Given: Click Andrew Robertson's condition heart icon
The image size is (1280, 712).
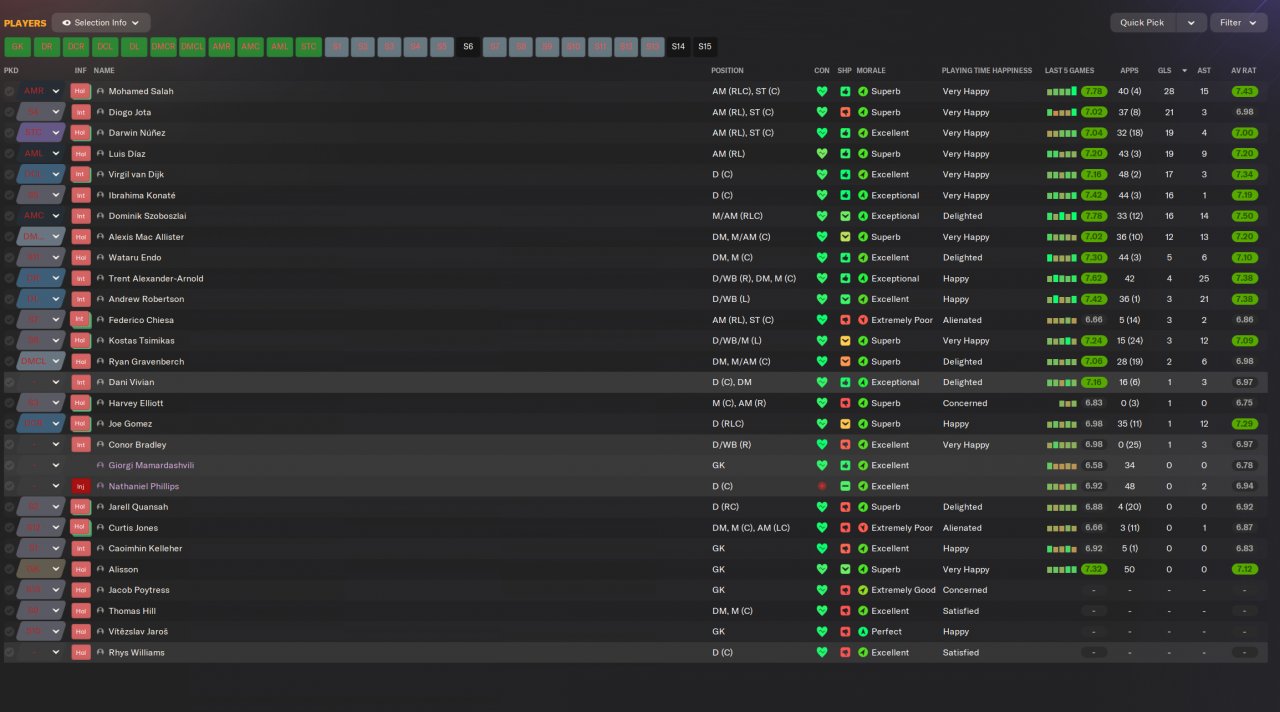Looking at the screenshot, I should coord(822,299).
